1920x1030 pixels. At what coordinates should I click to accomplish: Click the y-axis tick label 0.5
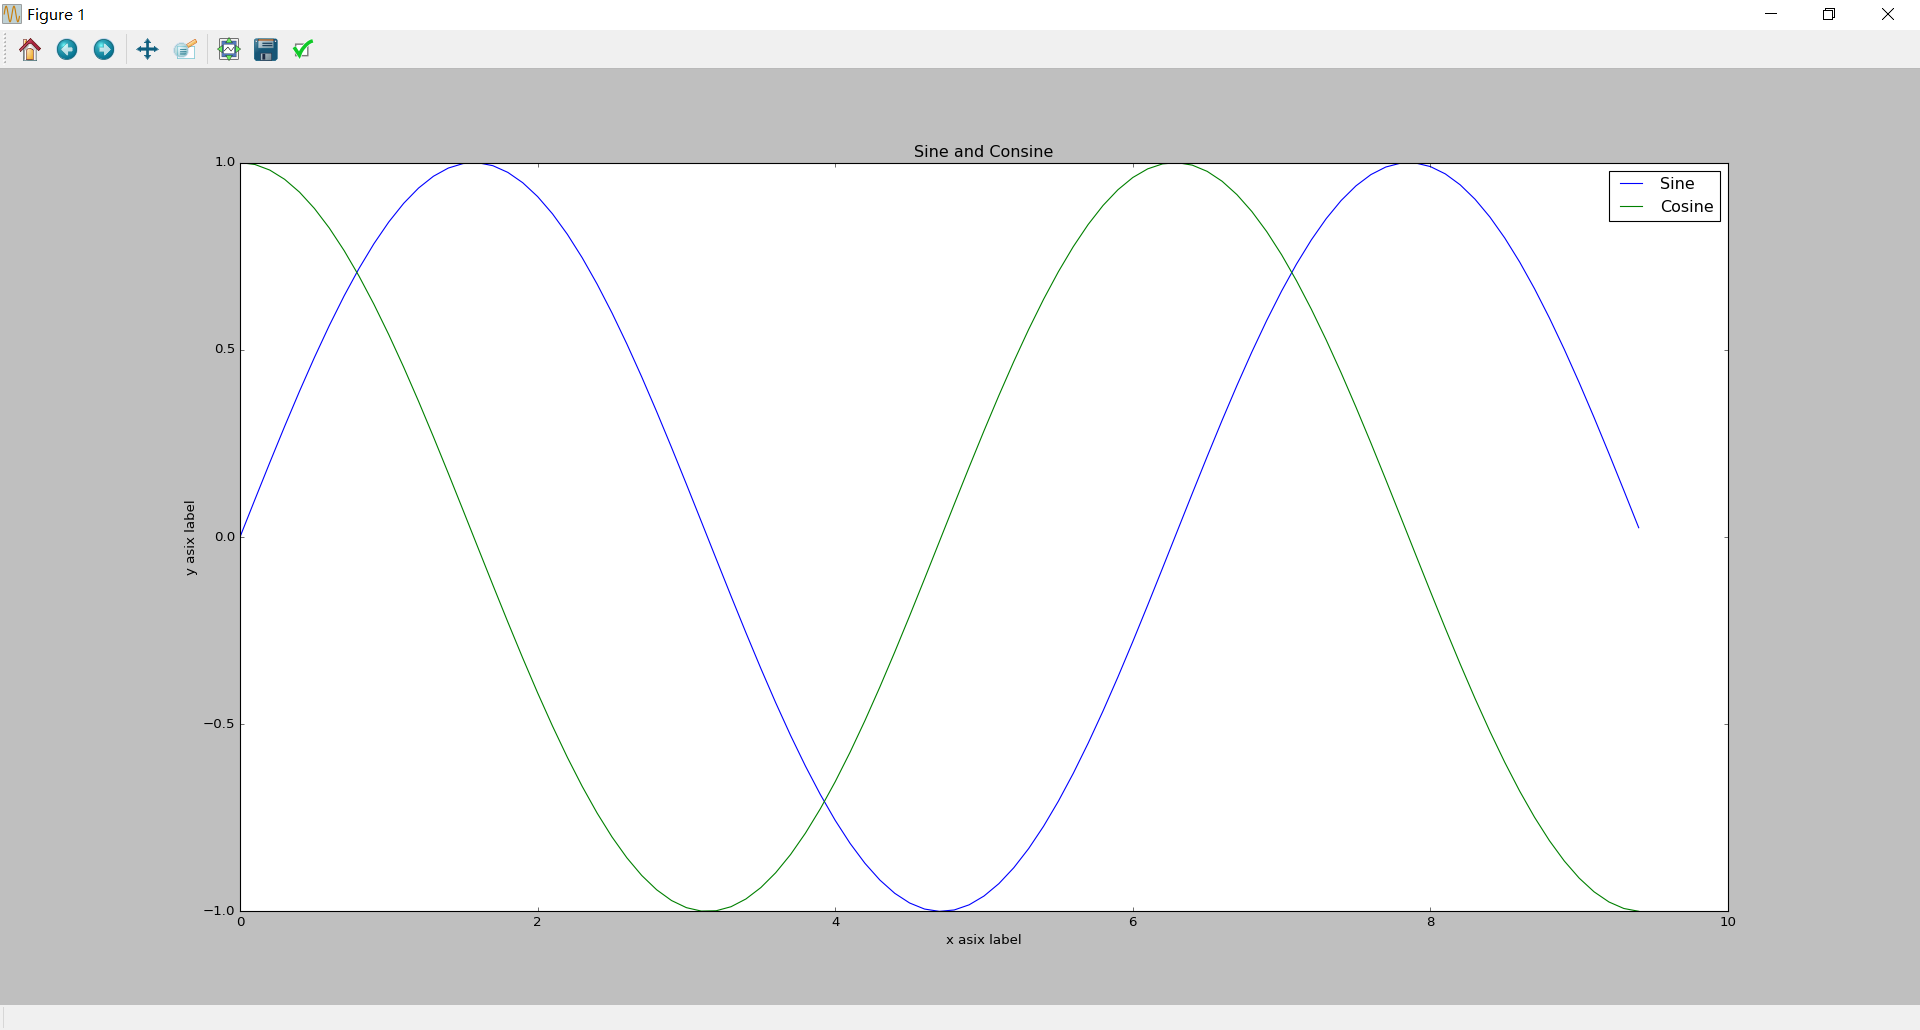[225, 349]
